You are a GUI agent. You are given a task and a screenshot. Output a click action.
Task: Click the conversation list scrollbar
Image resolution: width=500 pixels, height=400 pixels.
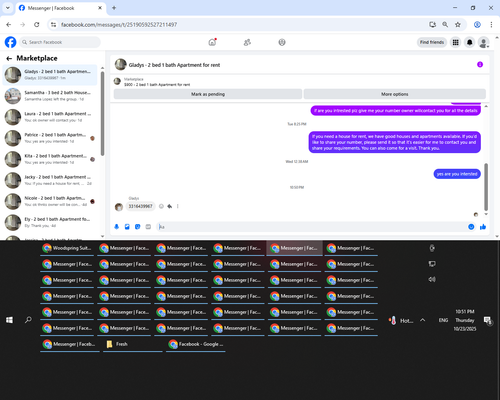click(x=102, y=113)
